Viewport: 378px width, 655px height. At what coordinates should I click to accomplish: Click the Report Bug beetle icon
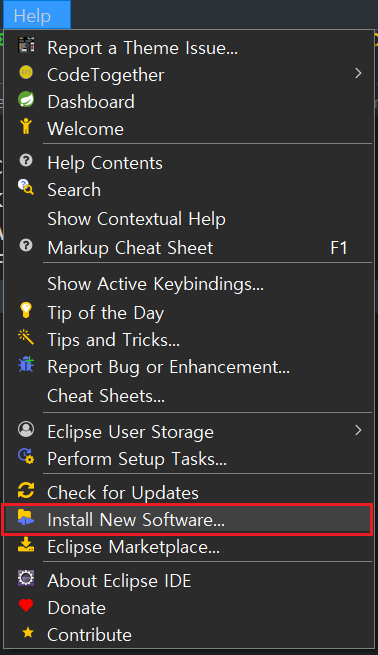coord(26,365)
